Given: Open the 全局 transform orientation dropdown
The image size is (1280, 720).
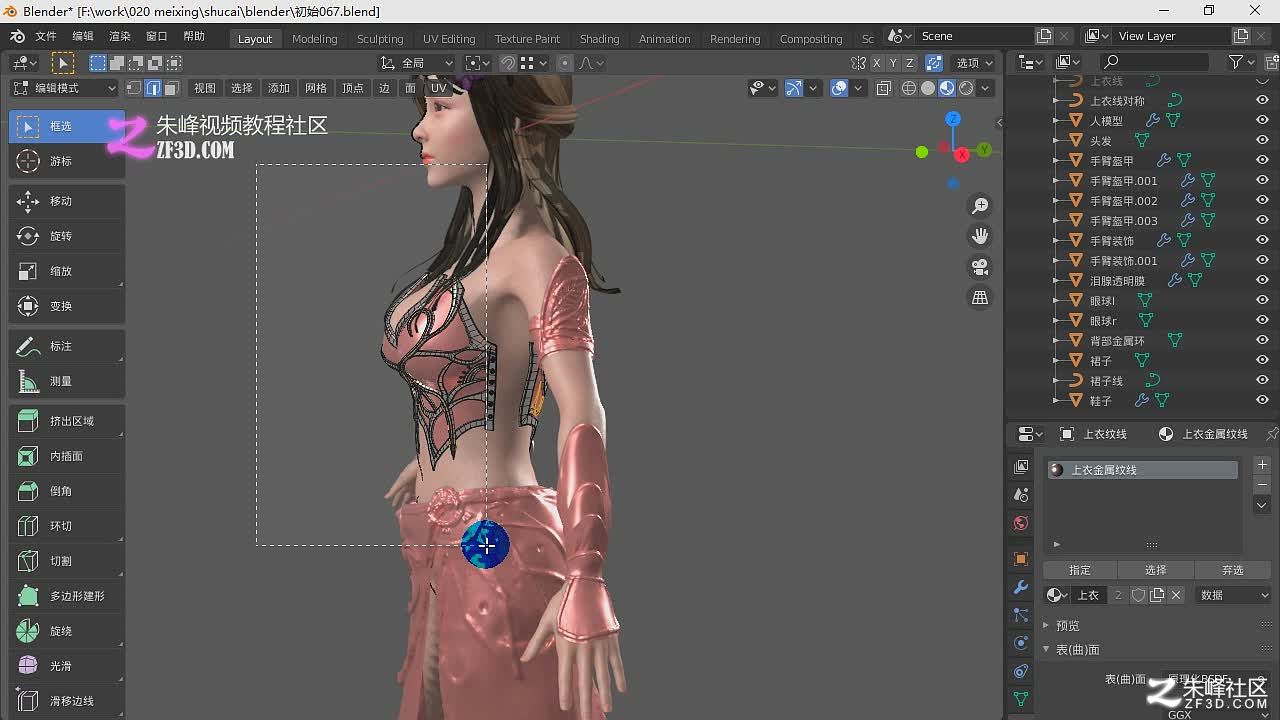Looking at the screenshot, I should pyautogui.click(x=417, y=63).
